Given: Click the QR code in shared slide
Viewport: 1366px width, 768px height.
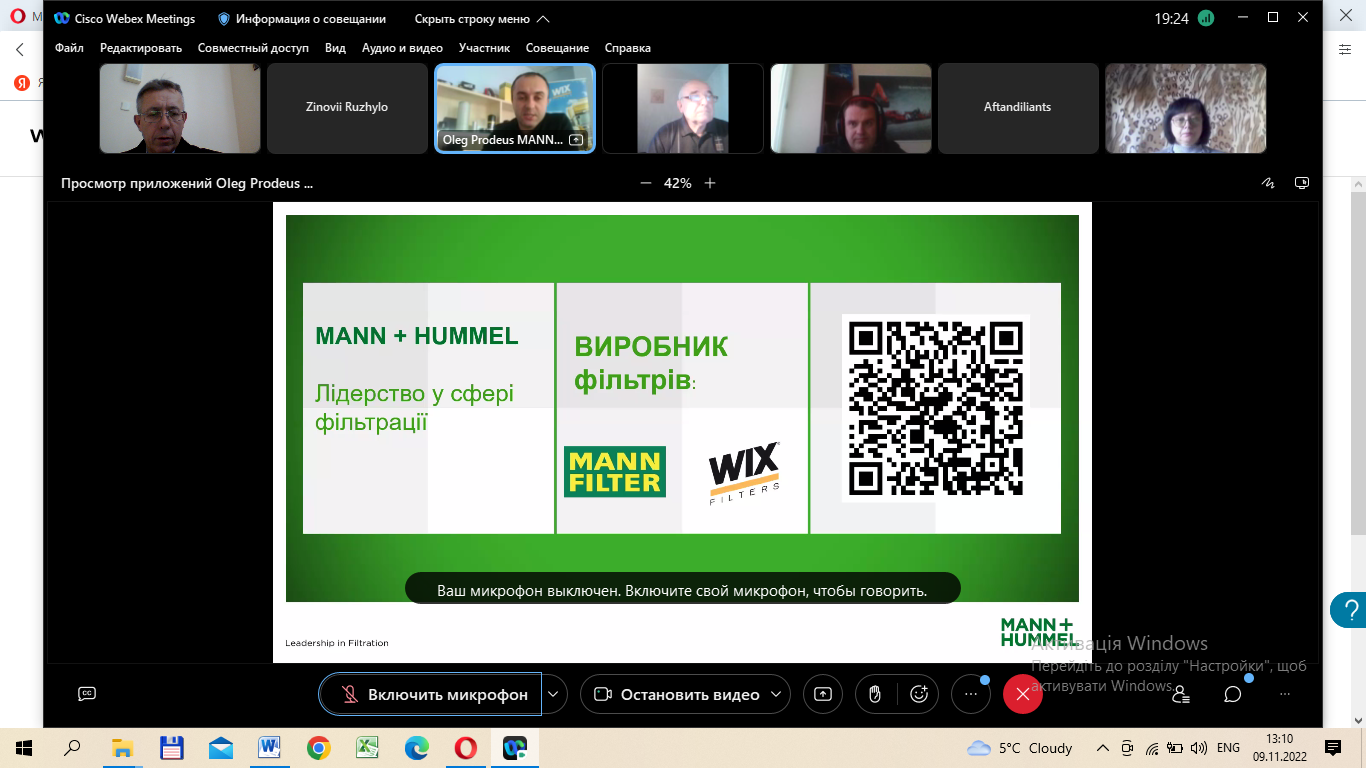Looking at the screenshot, I should click(x=936, y=408).
